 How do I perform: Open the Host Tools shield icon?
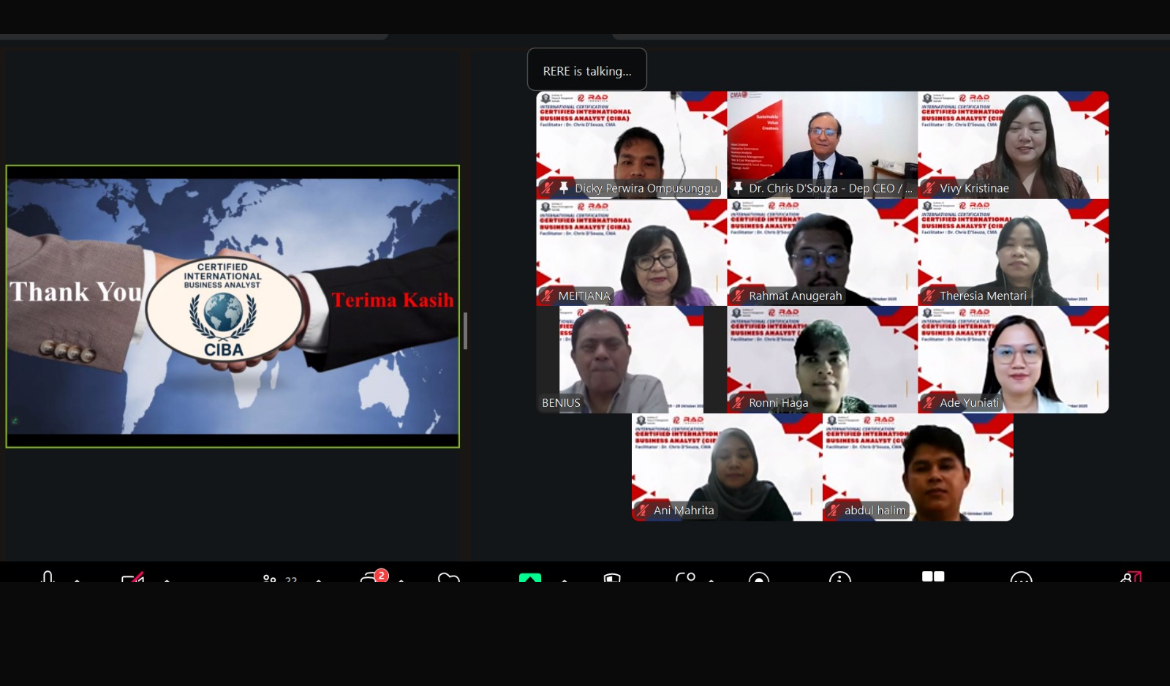click(x=612, y=578)
